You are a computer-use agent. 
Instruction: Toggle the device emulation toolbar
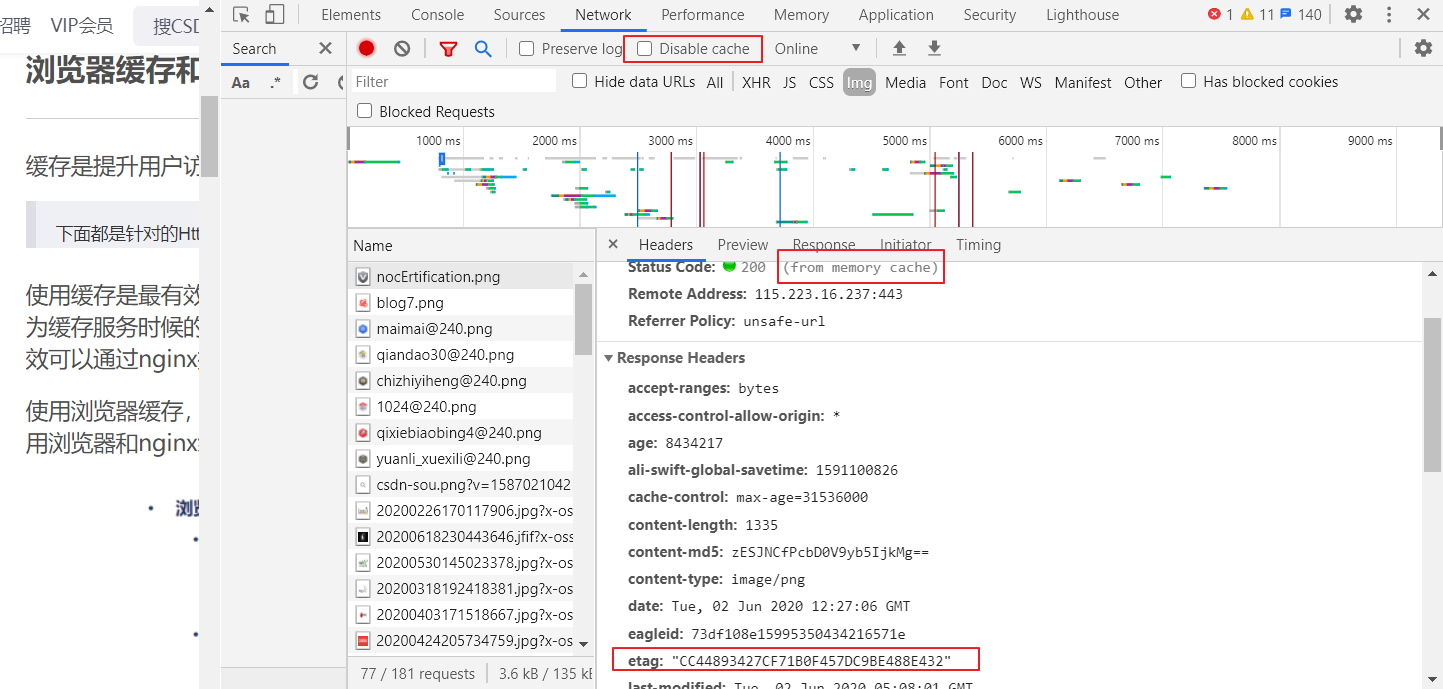[273, 14]
